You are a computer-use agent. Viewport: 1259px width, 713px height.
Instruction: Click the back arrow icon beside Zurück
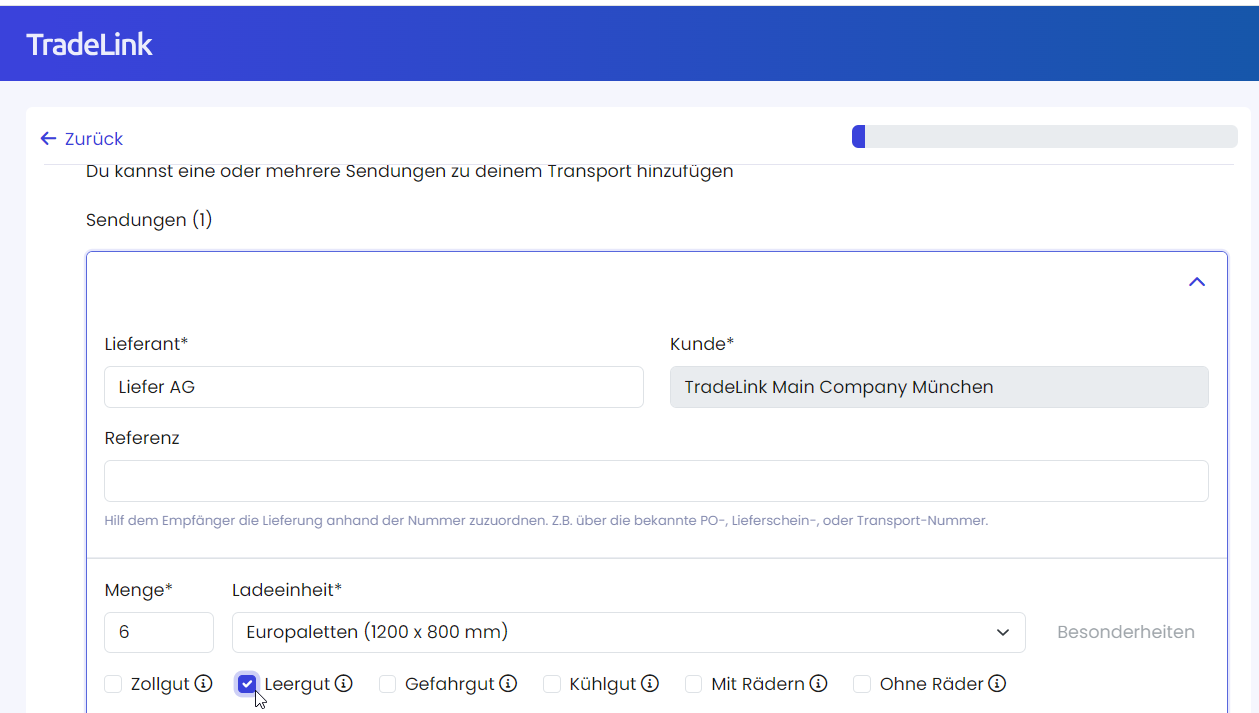tap(48, 139)
